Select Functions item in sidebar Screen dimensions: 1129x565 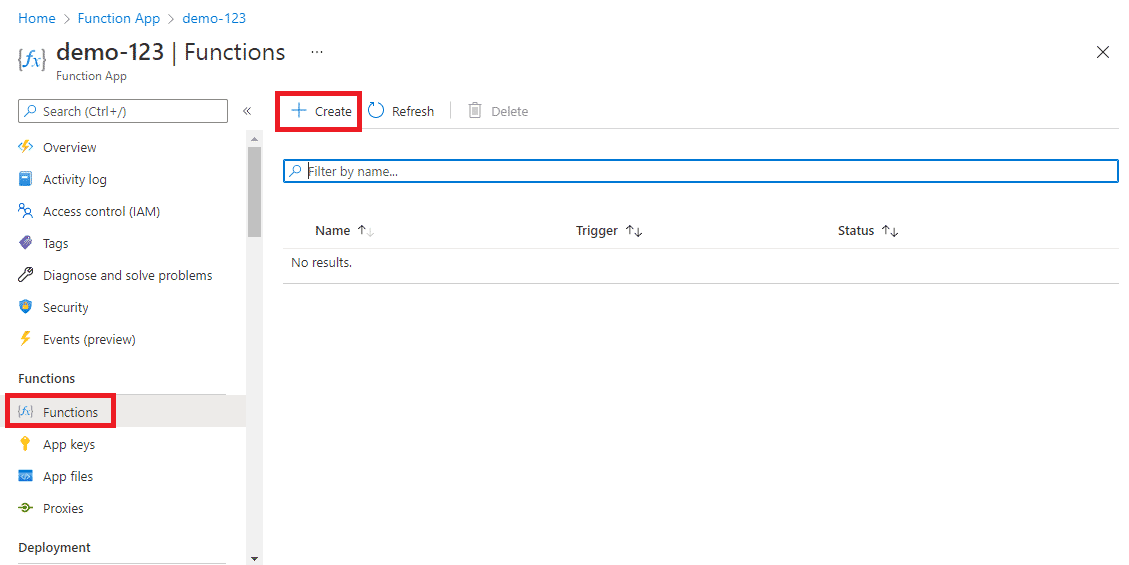pos(71,412)
